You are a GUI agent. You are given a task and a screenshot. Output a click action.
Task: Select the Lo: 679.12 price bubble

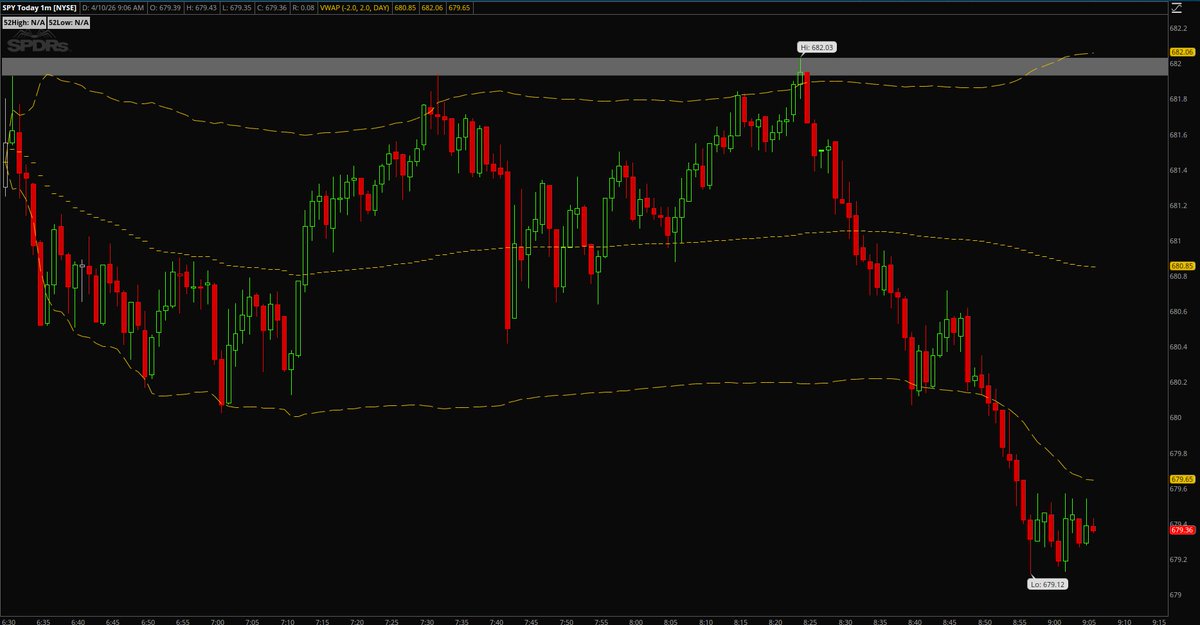tap(1048, 583)
